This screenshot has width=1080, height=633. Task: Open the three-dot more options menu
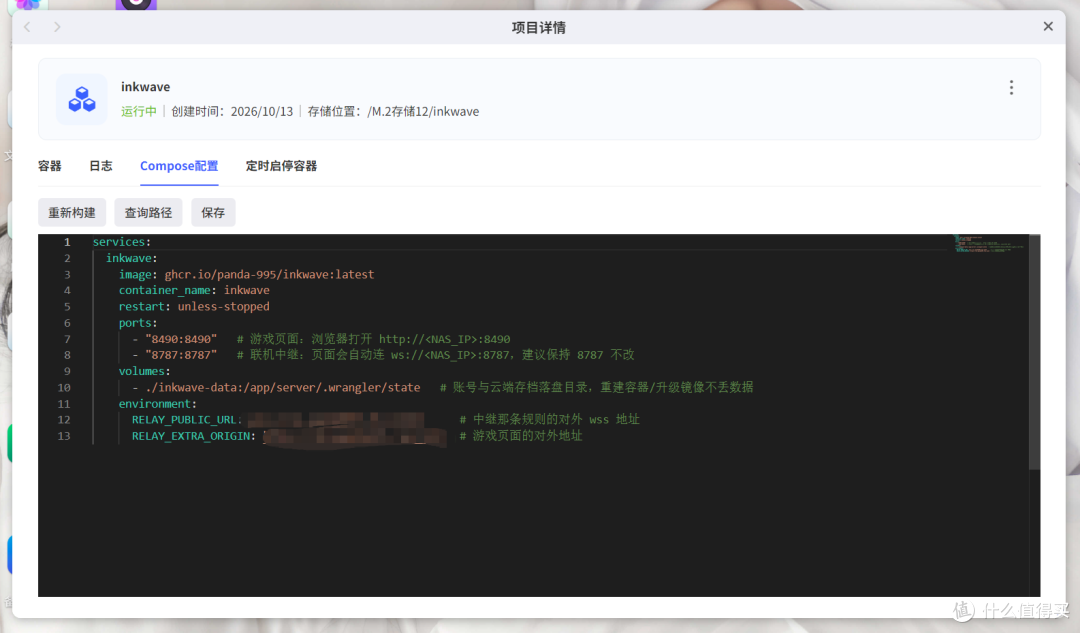coord(1011,87)
